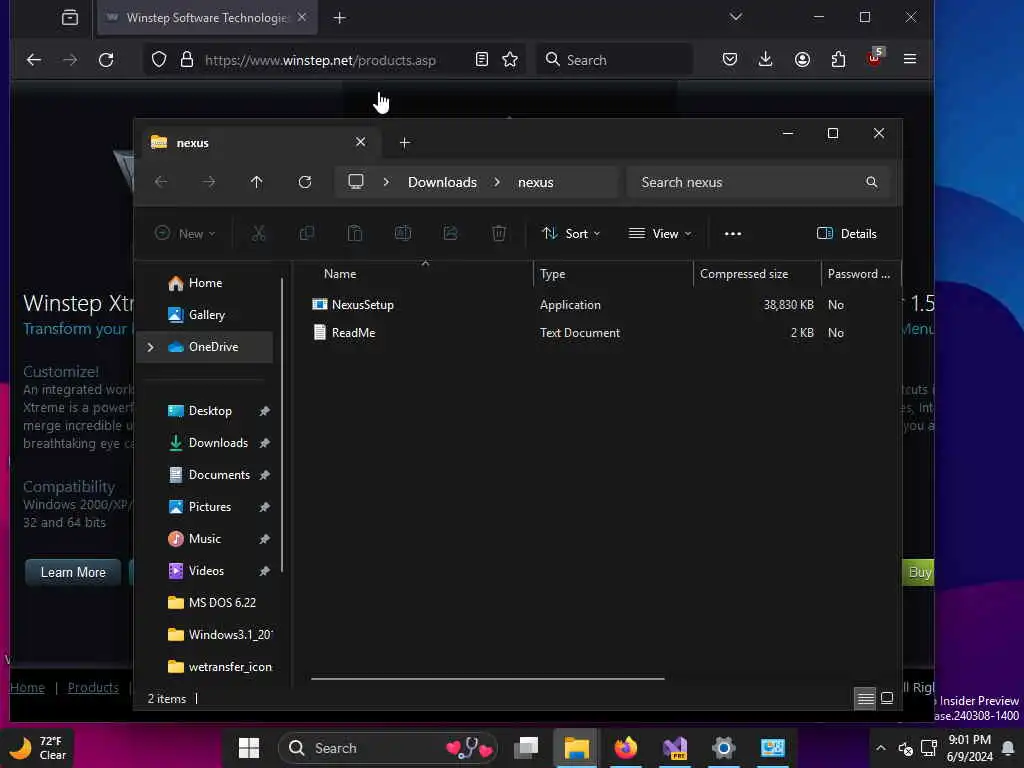Go up one folder level arrow
The height and width of the screenshot is (768, 1024).
coord(257,182)
